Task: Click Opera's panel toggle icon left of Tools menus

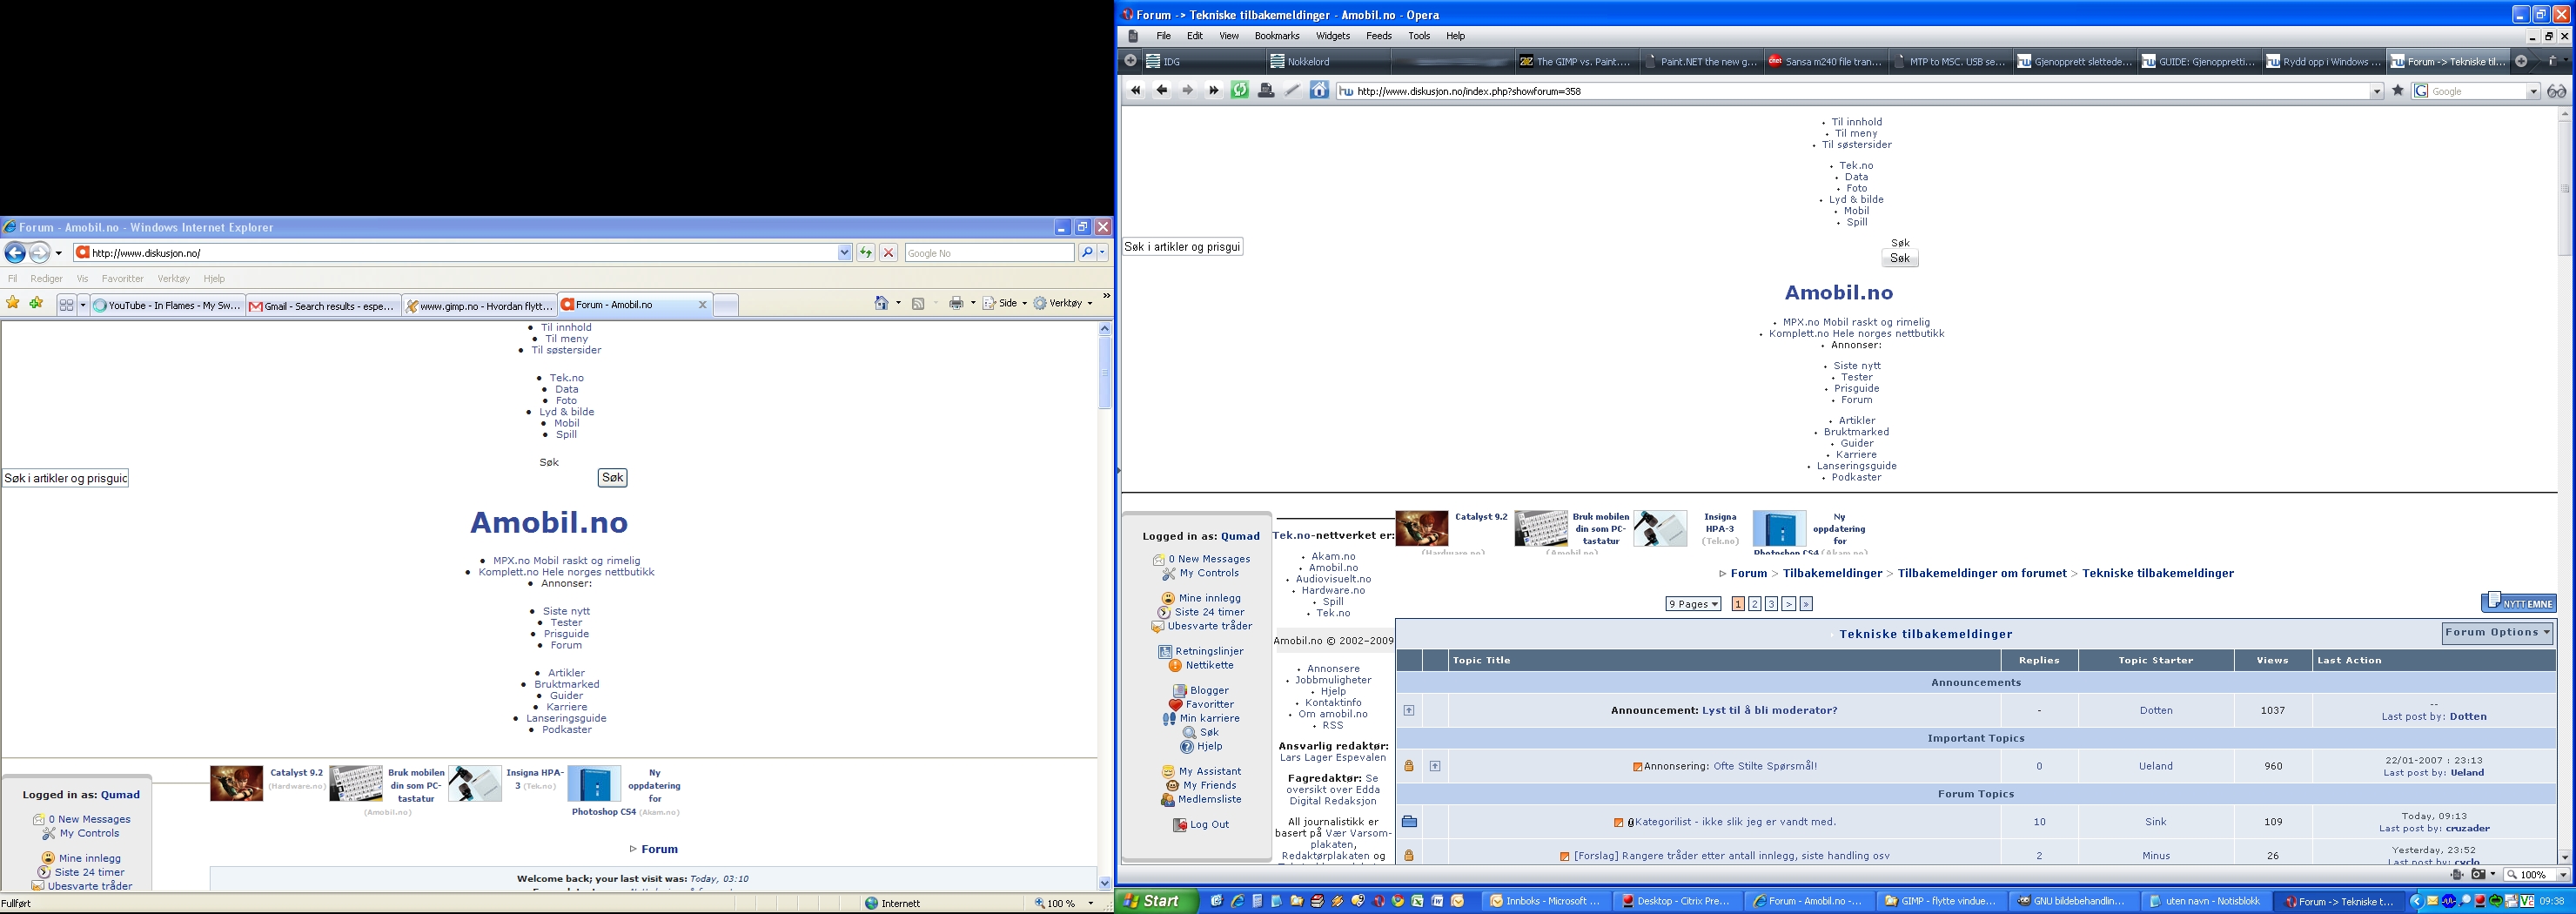Action: click(1133, 36)
